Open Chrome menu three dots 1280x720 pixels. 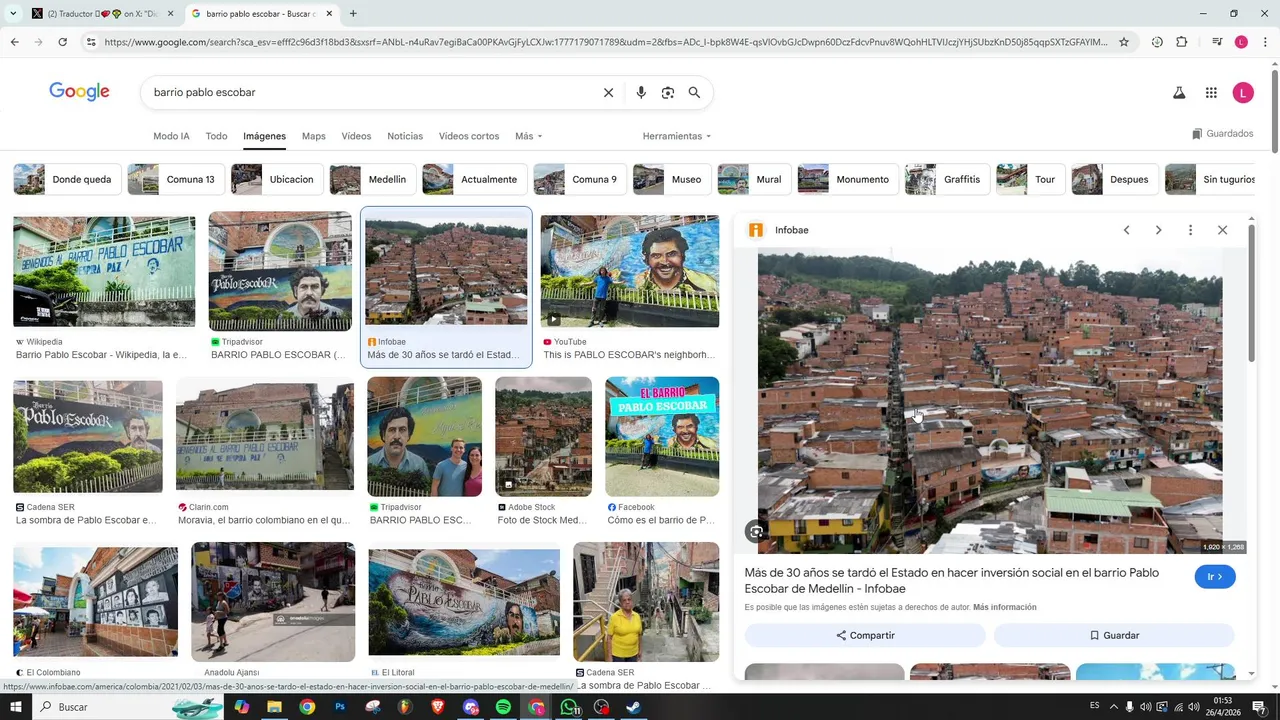pyautogui.click(x=1266, y=42)
